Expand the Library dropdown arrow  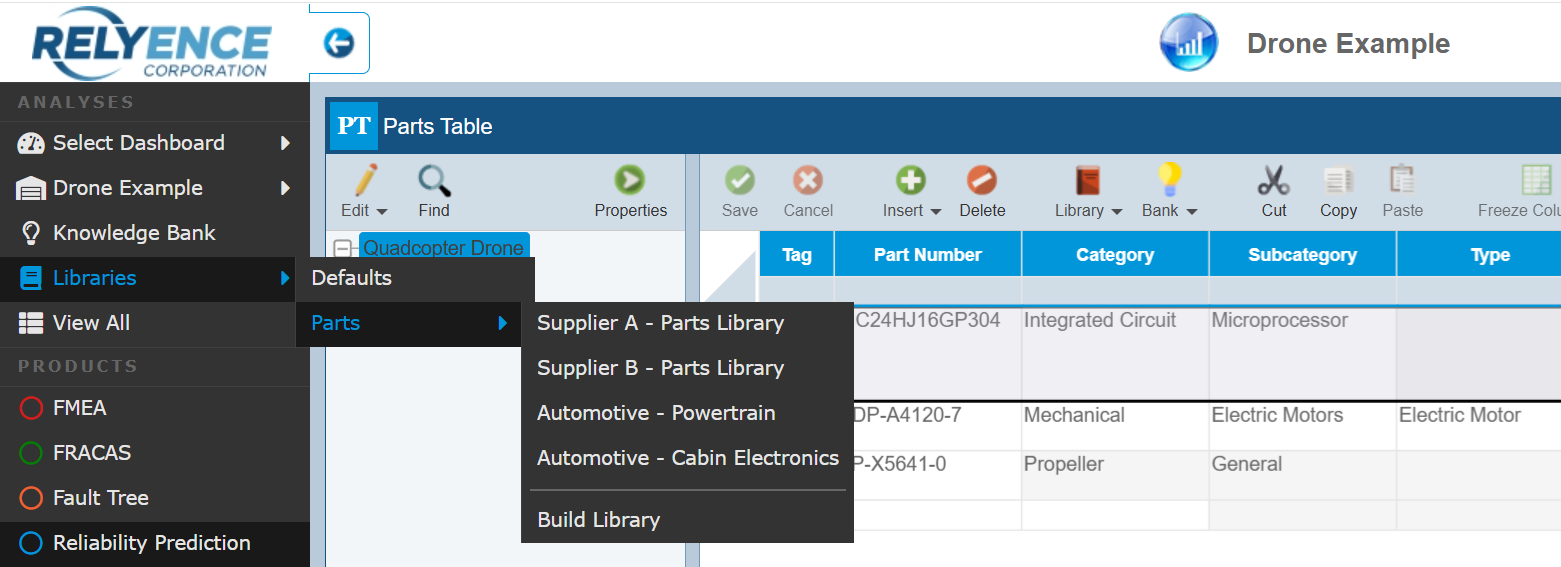click(1116, 212)
